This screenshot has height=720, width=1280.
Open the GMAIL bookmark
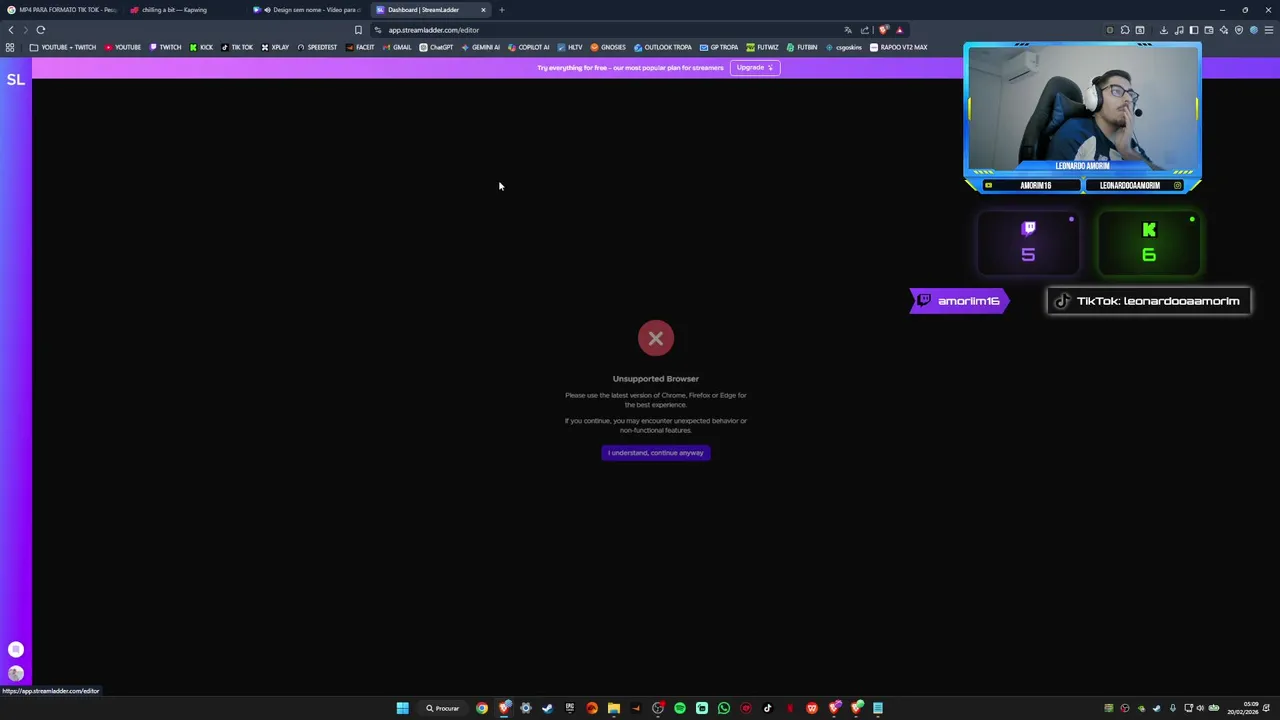coord(397,47)
